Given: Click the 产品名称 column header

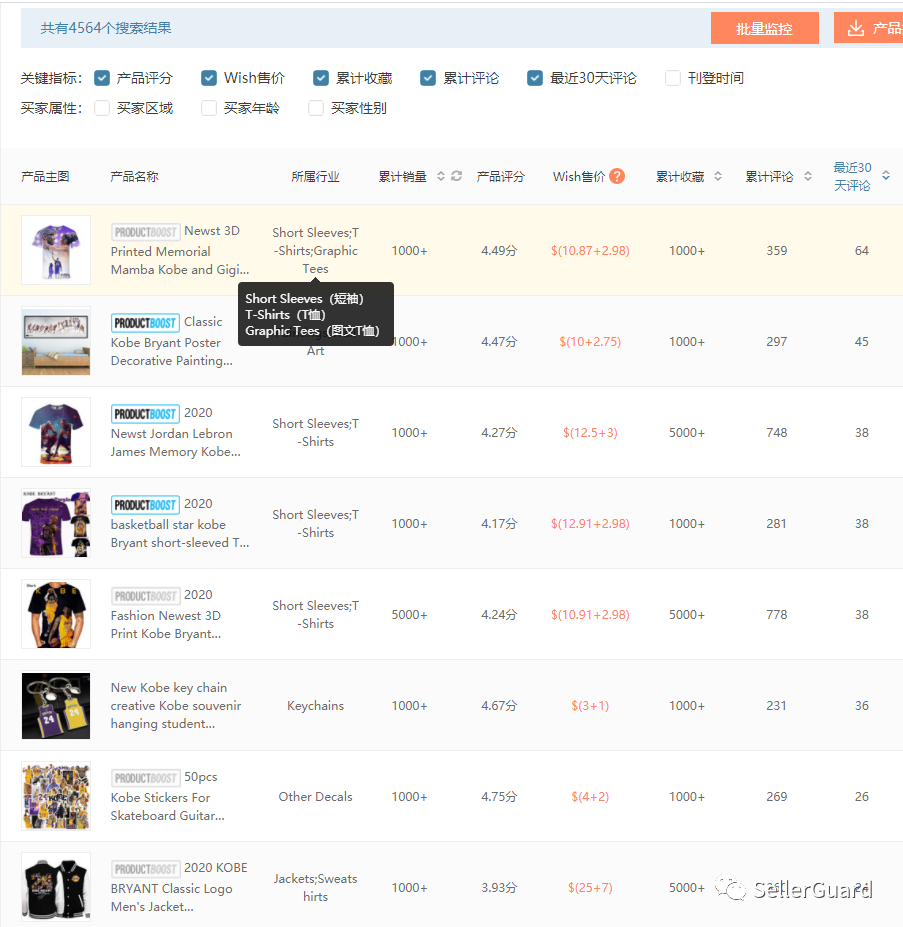Looking at the screenshot, I should coord(134,176).
